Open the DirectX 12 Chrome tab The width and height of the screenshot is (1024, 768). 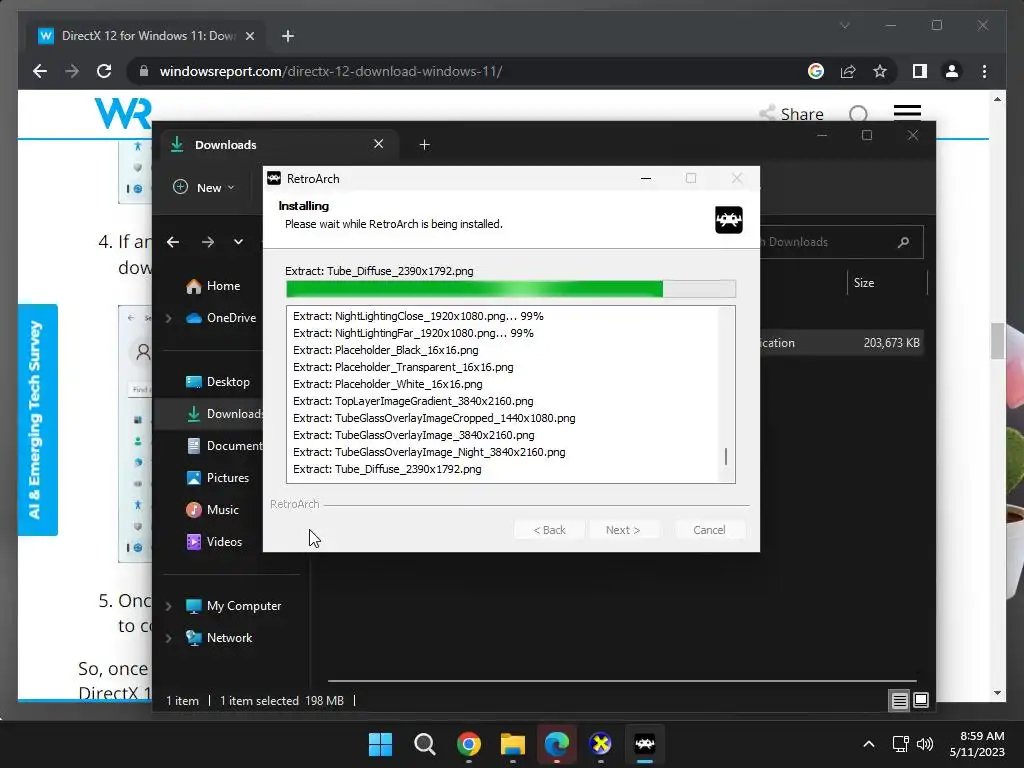tap(147, 36)
